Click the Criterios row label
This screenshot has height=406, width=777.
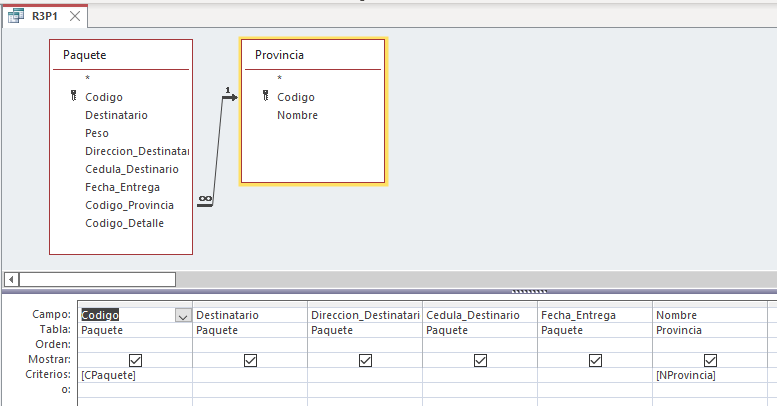tap(48, 374)
